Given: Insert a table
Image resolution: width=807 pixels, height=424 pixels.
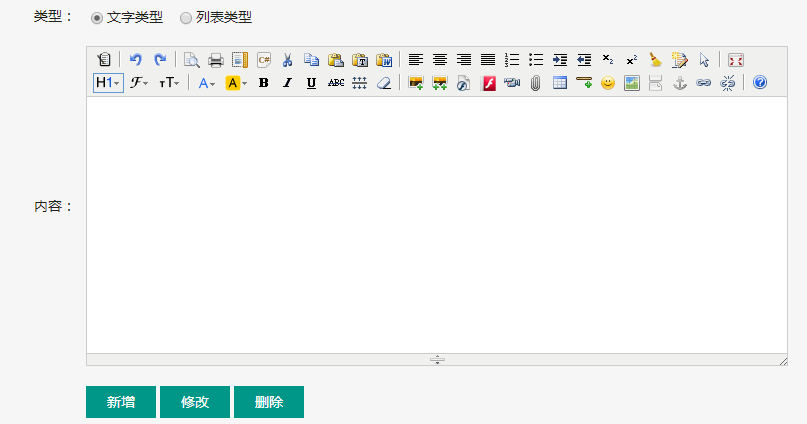Looking at the screenshot, I should (560, 82).
